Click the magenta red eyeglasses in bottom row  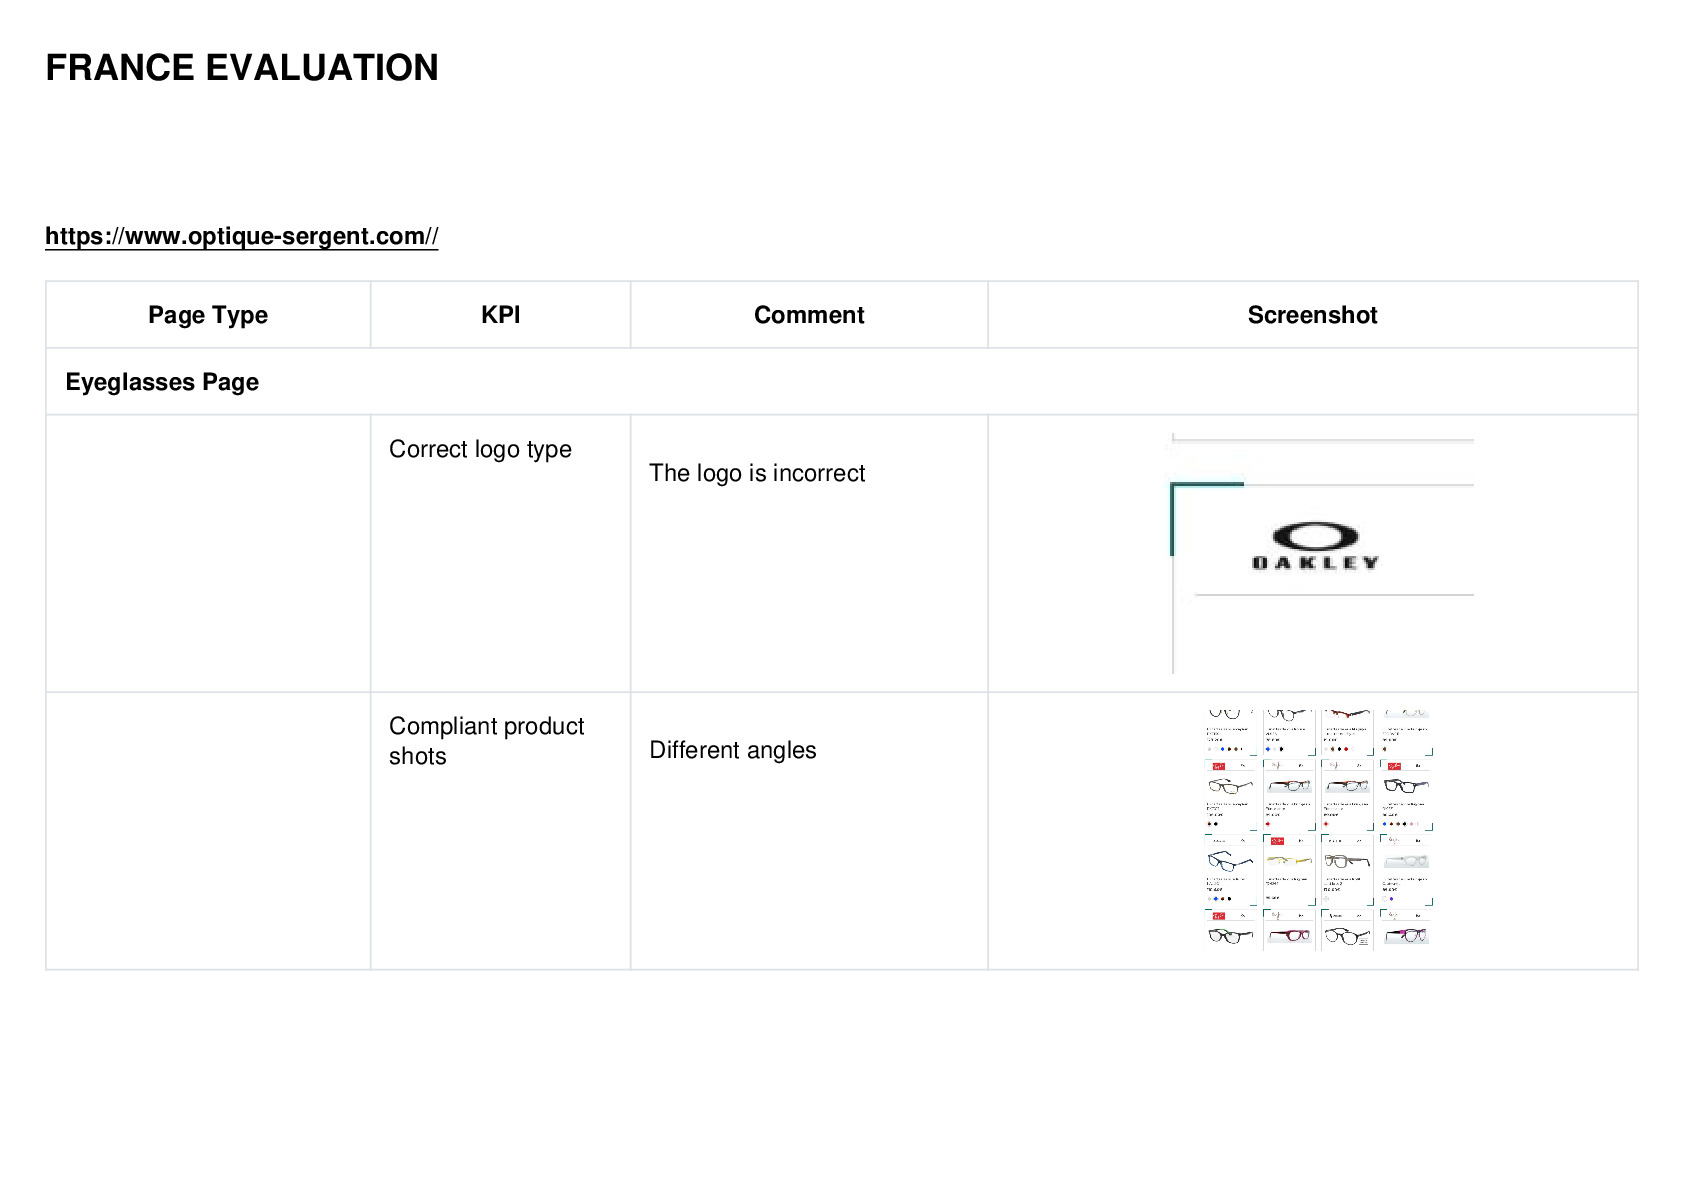(x=1289, y=936)
